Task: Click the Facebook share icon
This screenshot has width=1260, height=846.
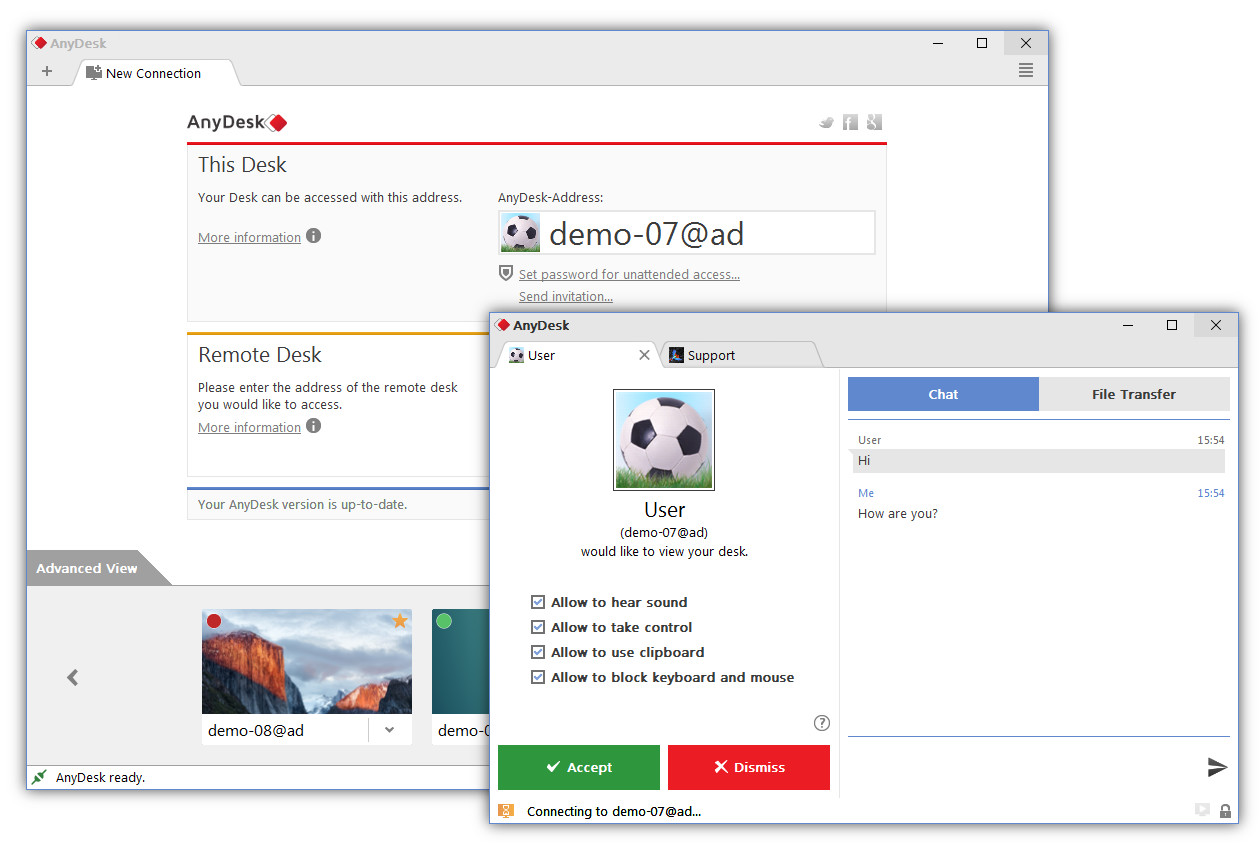Action: click(850, 121)
